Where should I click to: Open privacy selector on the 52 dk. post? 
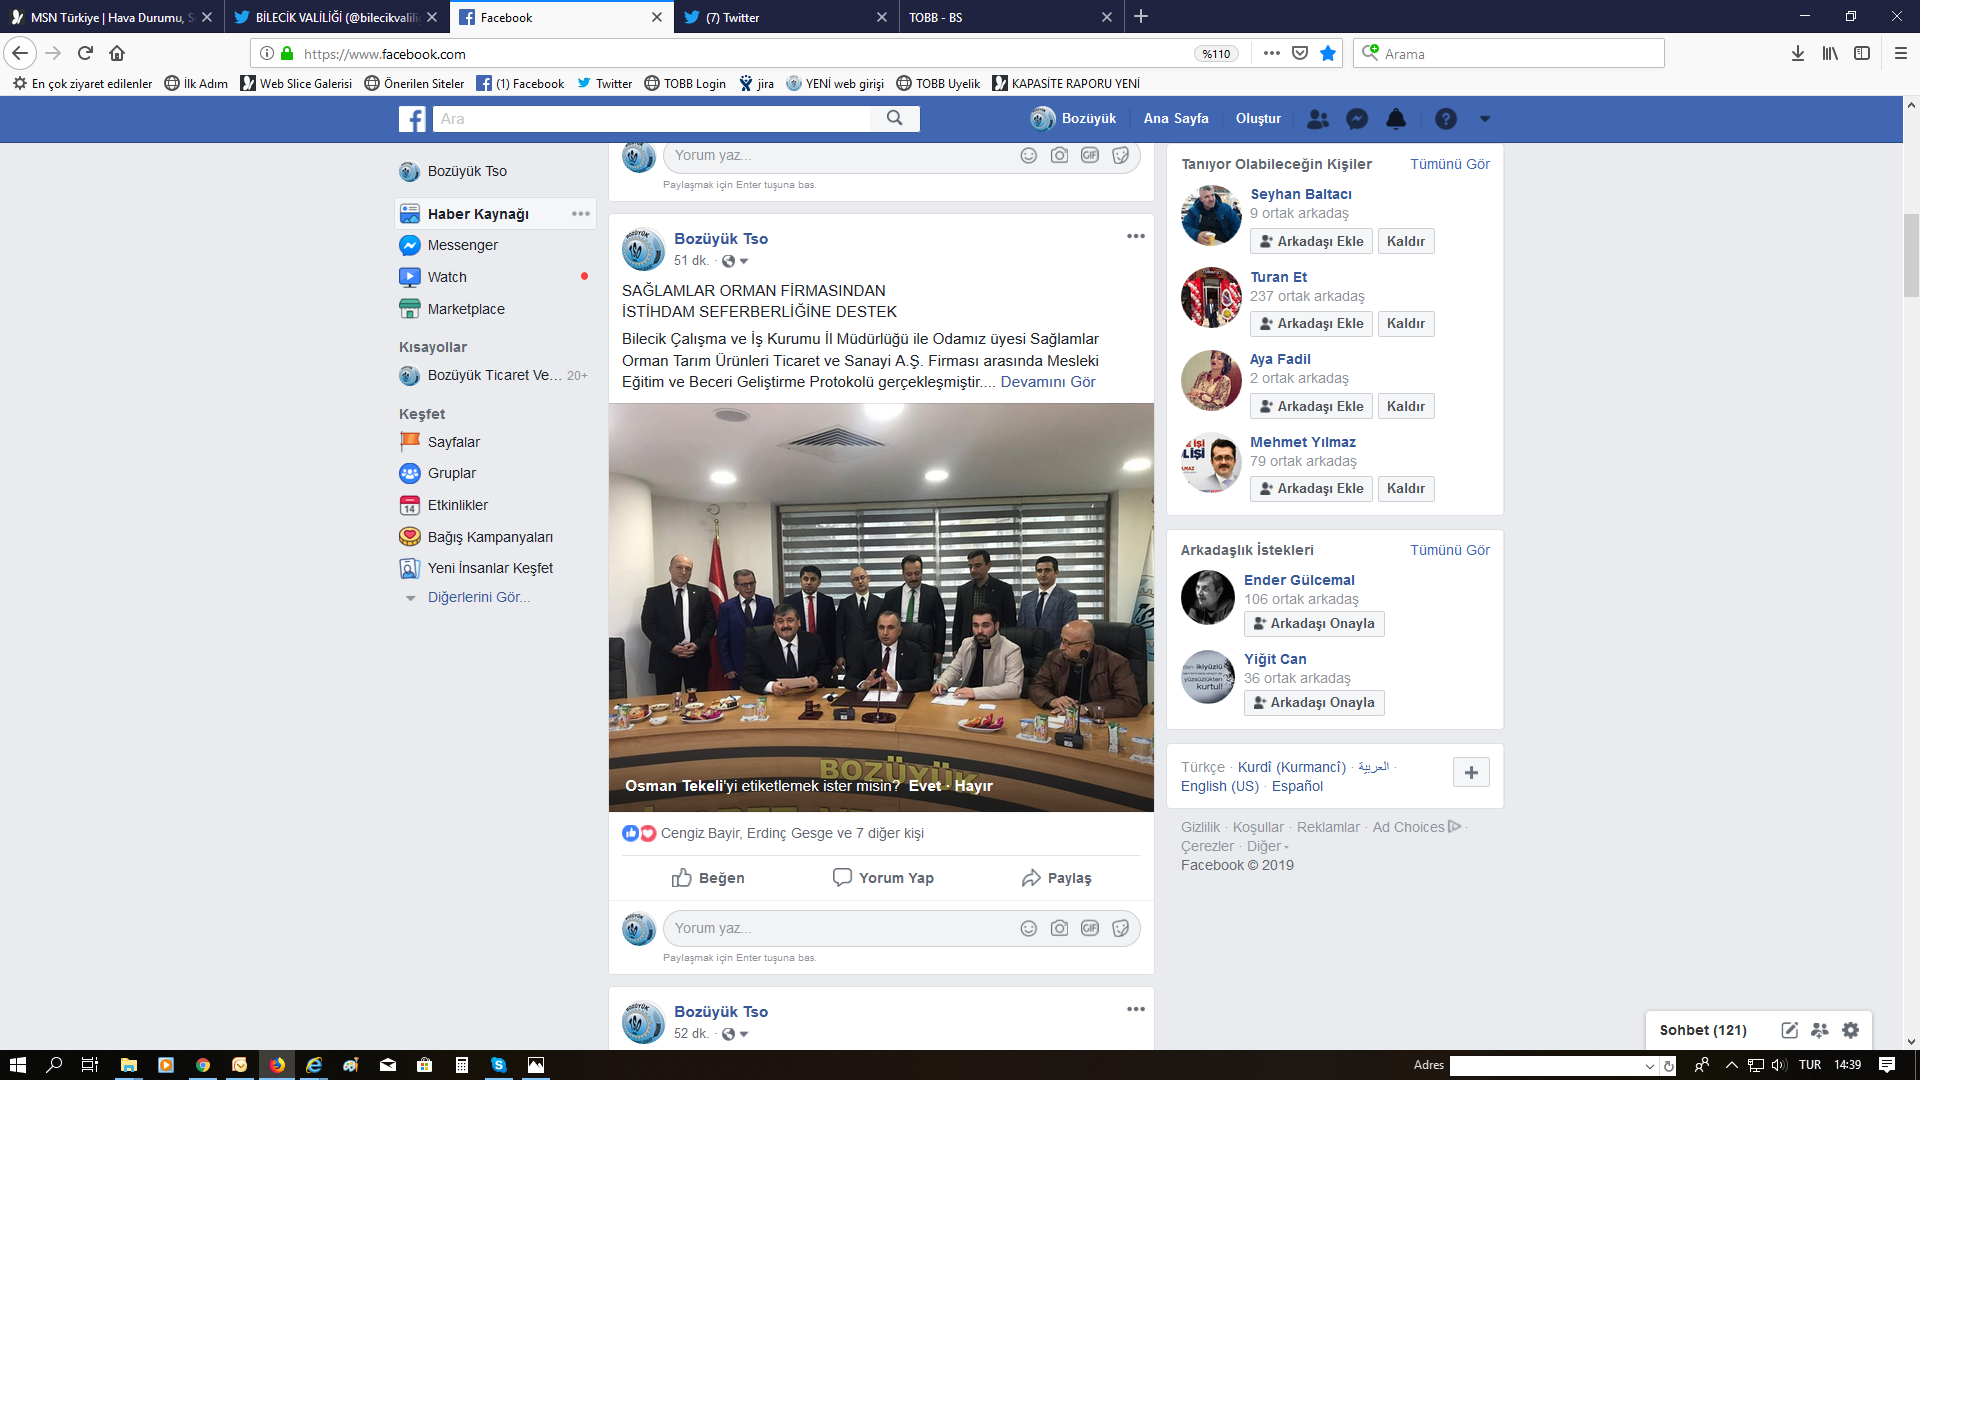(735, 1034)
